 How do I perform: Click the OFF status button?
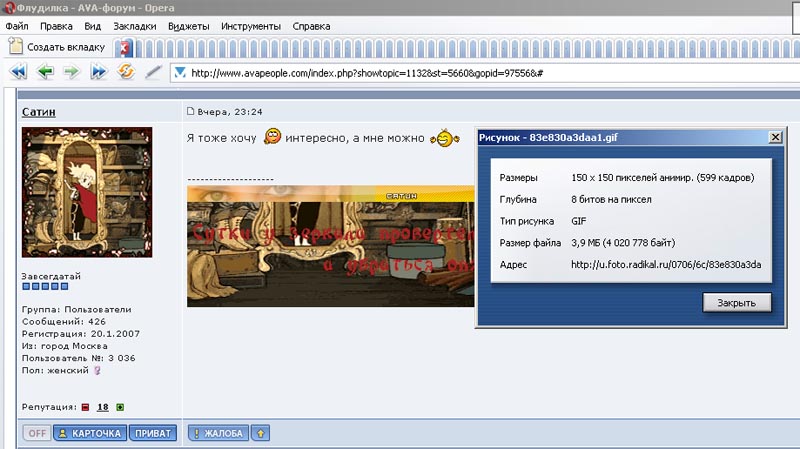37,433
